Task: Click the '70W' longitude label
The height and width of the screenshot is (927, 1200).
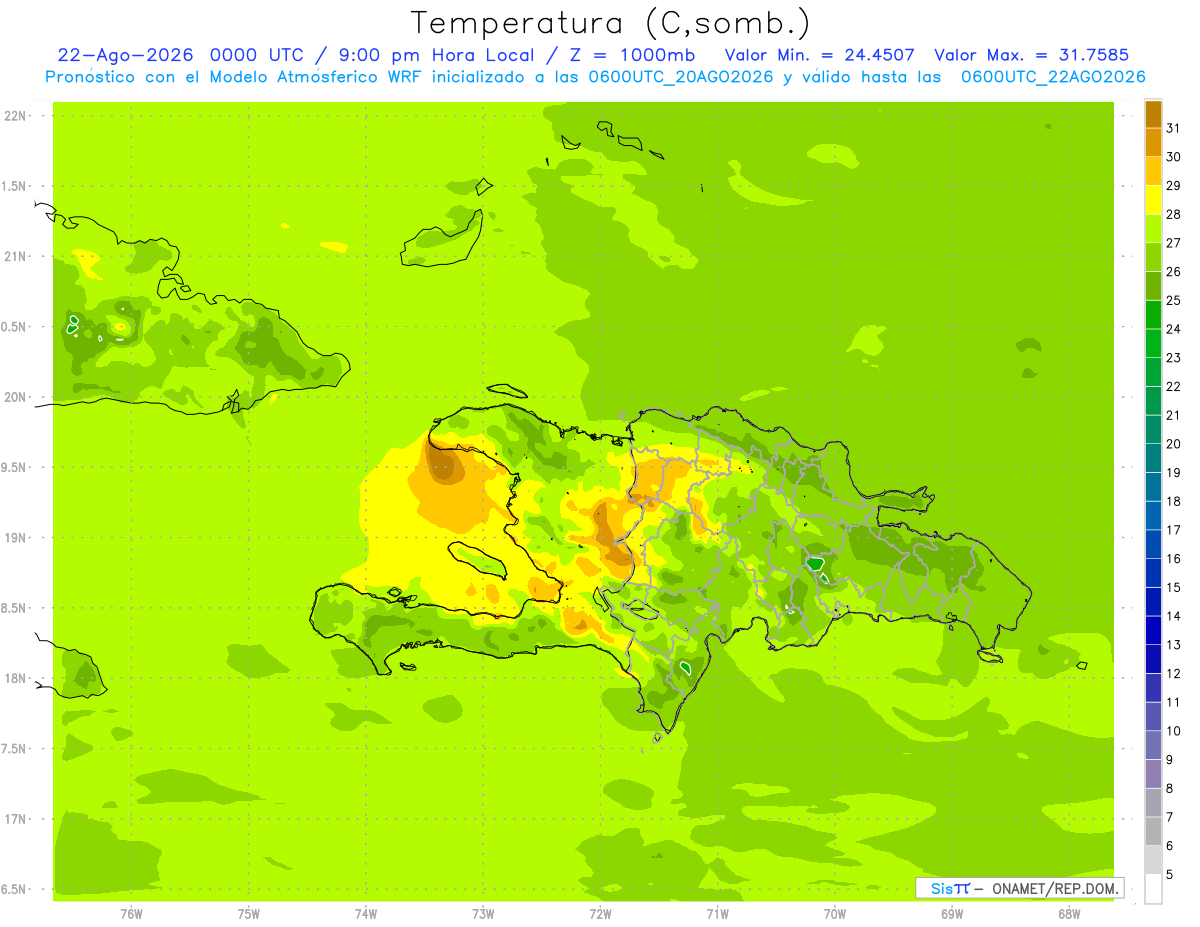Action: pos(834,914)
